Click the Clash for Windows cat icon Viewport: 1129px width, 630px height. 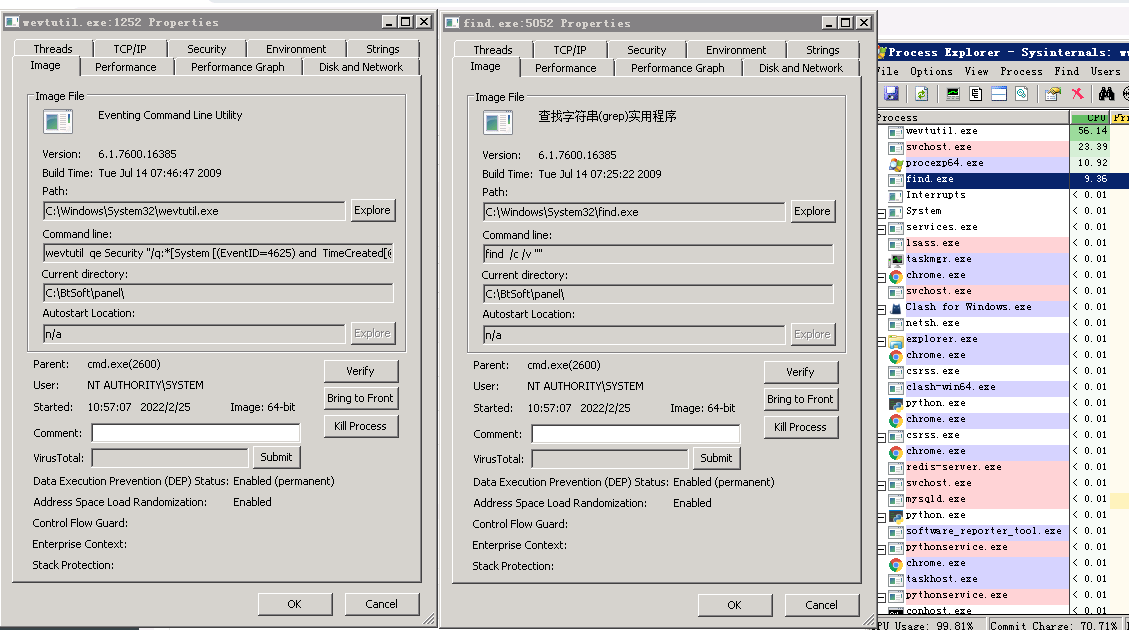(896, 307)
